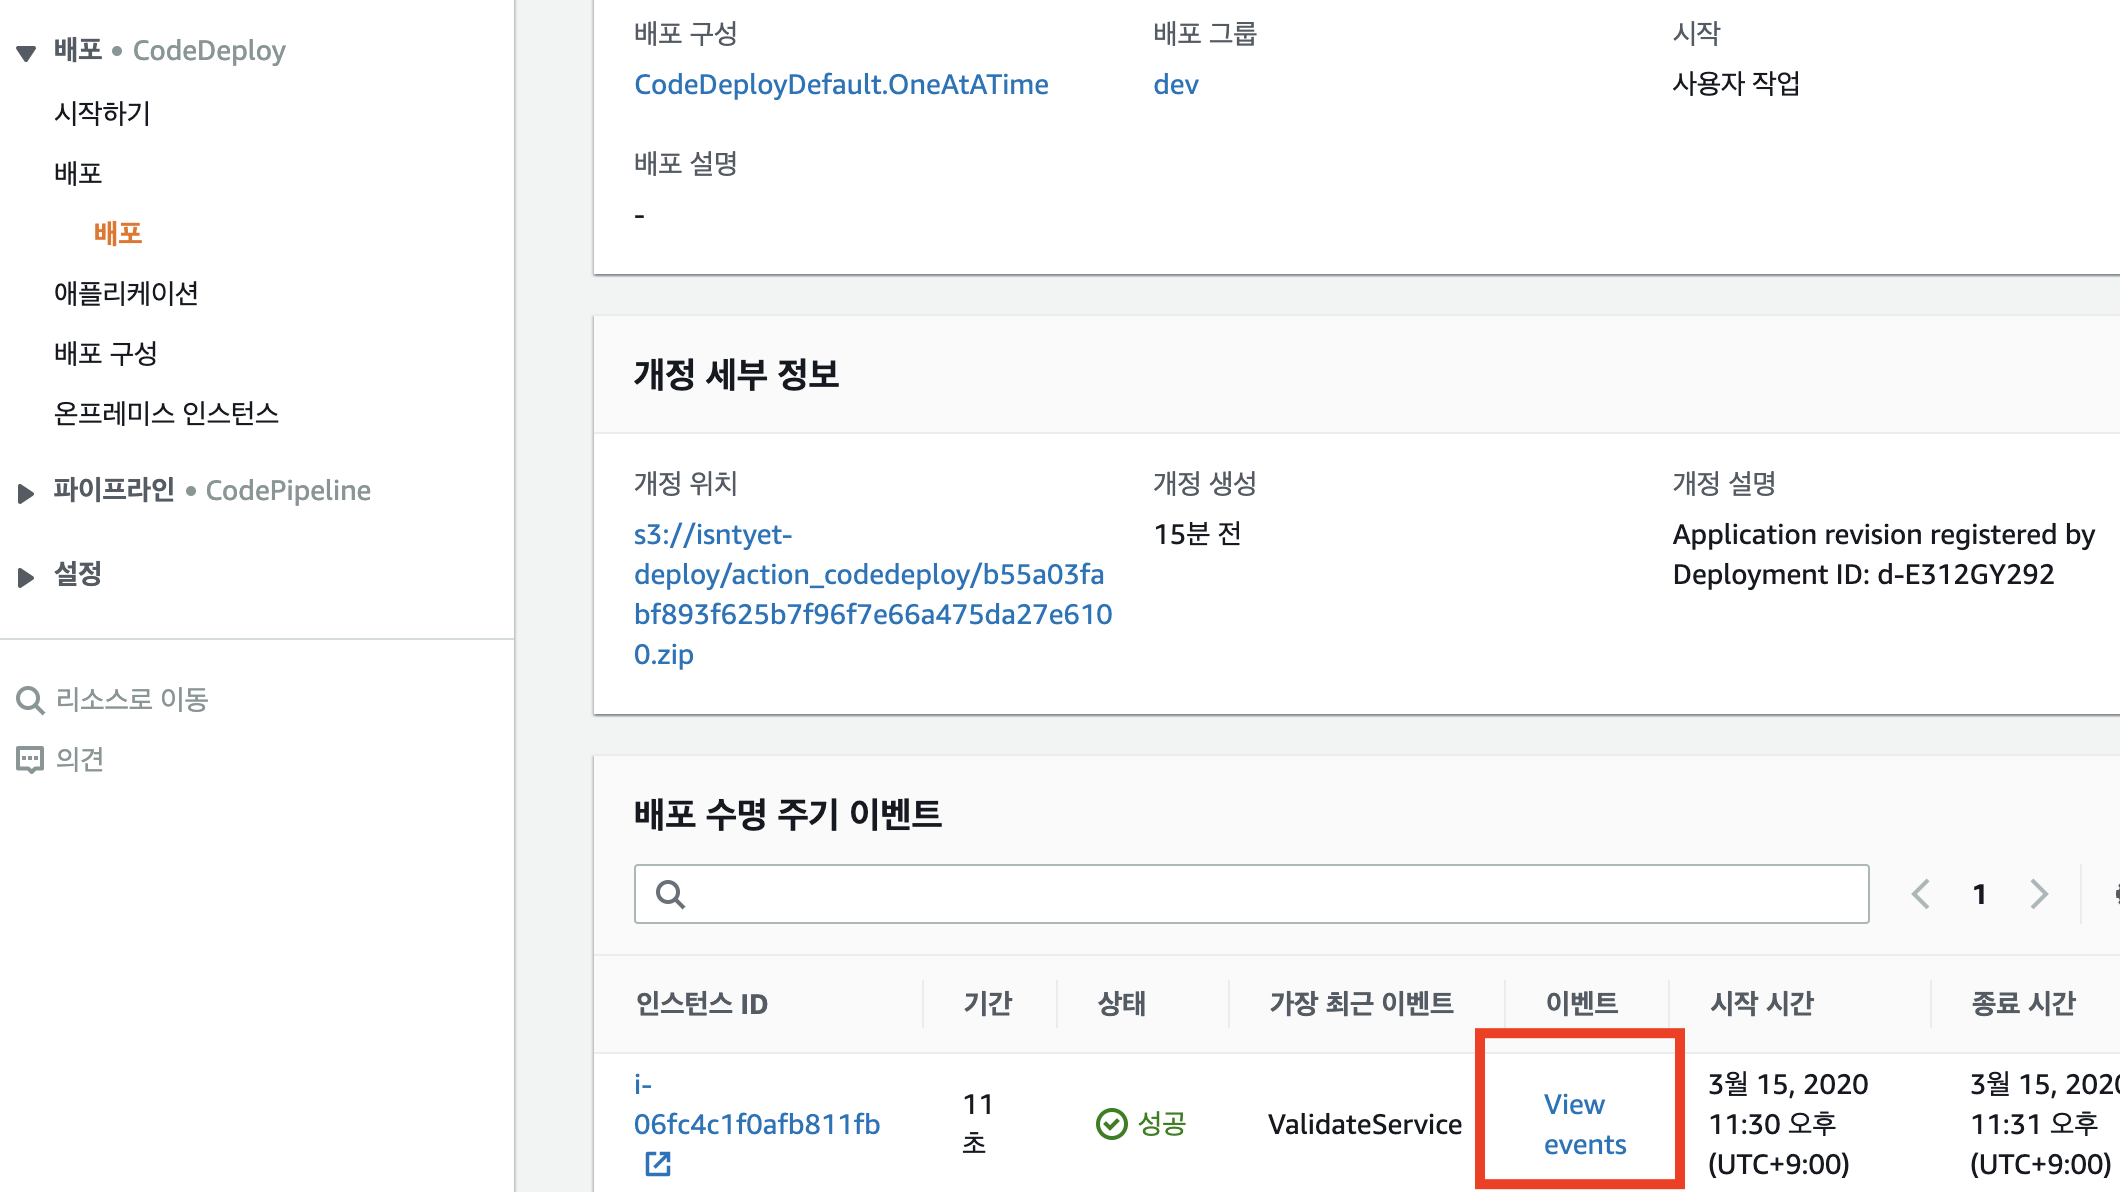Click the 개정 세부 정보 heading

tap(737, 374)
